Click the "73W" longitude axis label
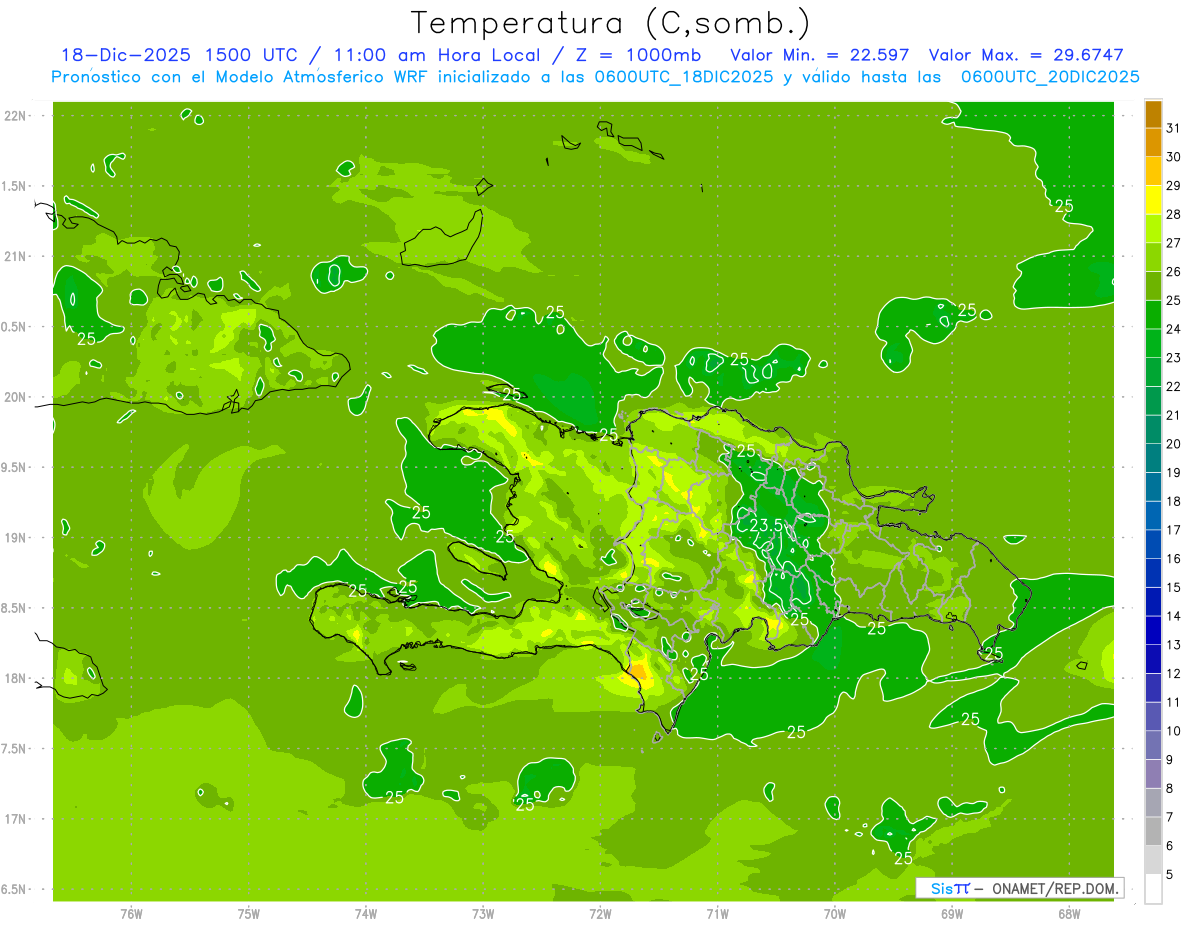This screenshot has width=1200, height=927. [483, 913]
